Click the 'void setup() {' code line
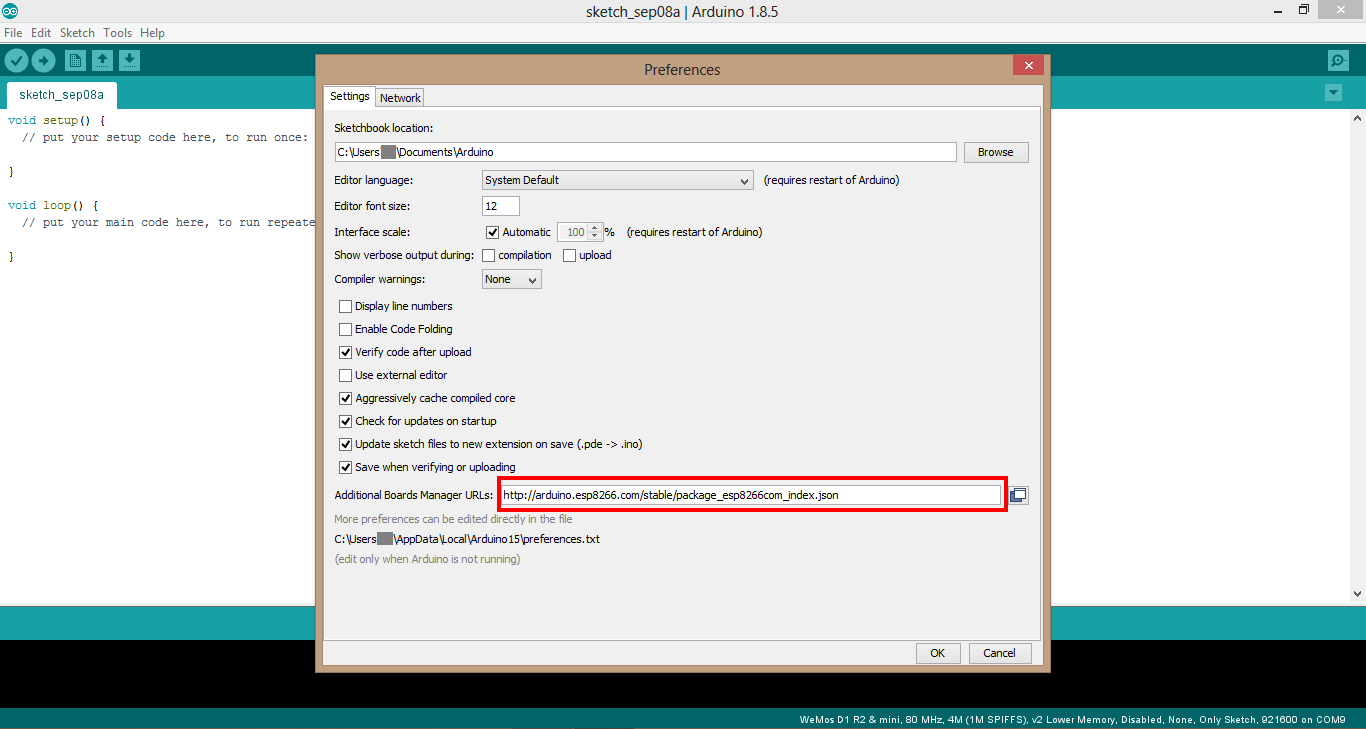1366x729 pixels. coord(57,120)
